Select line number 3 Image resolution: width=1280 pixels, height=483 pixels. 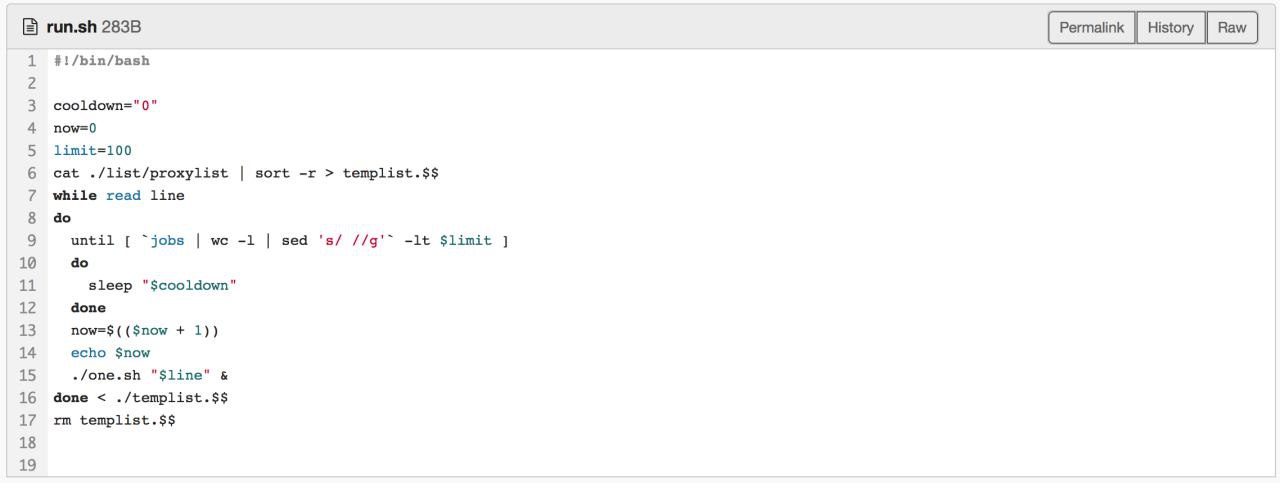(x=32, y=105)
